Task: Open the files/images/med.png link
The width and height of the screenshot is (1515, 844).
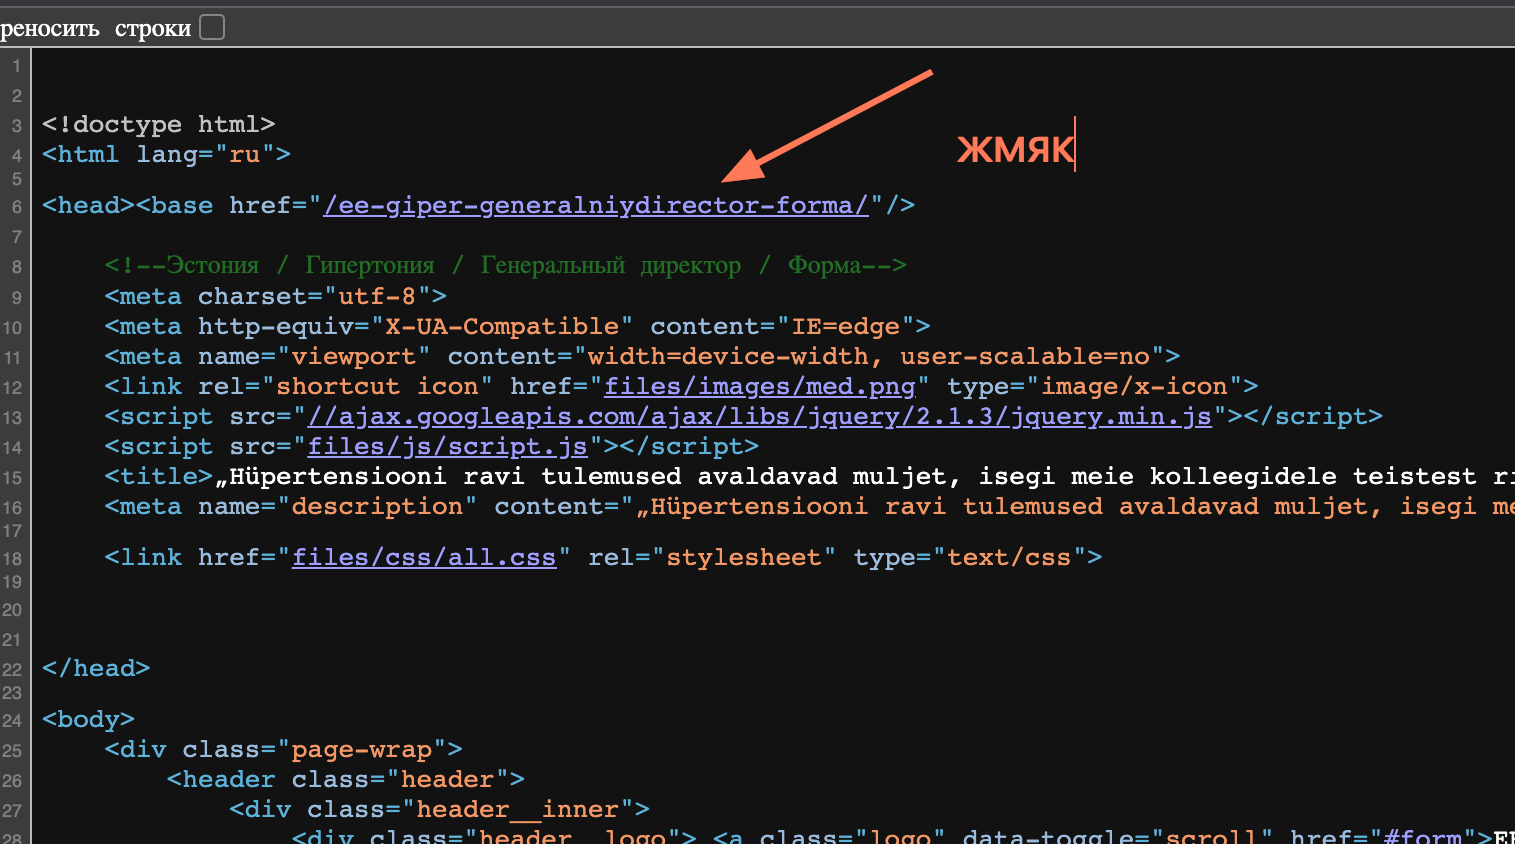Action: click(760, 386)
